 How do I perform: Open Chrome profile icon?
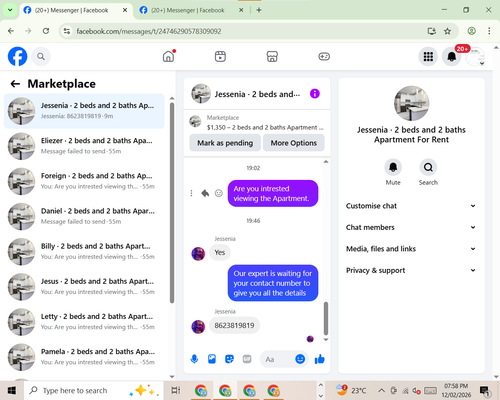[471, 31]
